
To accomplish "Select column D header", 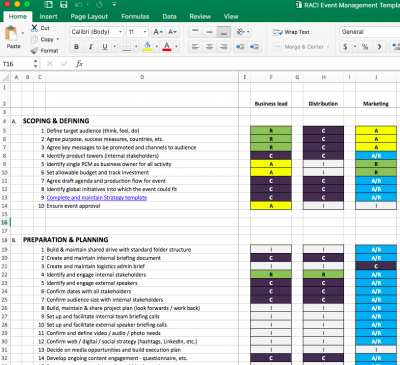I will [x=142, y=77].
